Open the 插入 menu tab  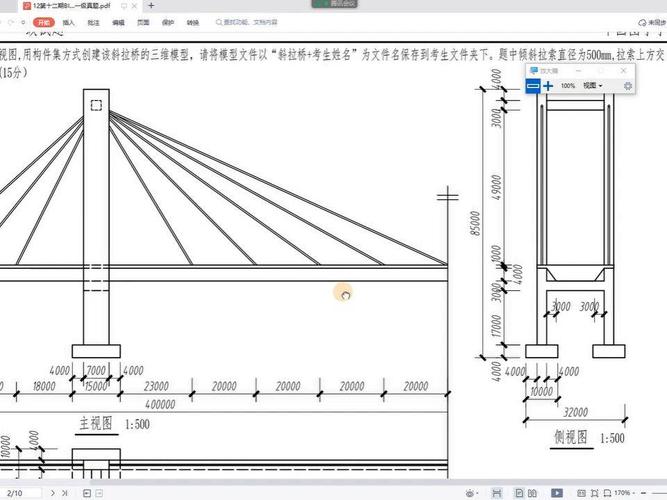(68, 21)
